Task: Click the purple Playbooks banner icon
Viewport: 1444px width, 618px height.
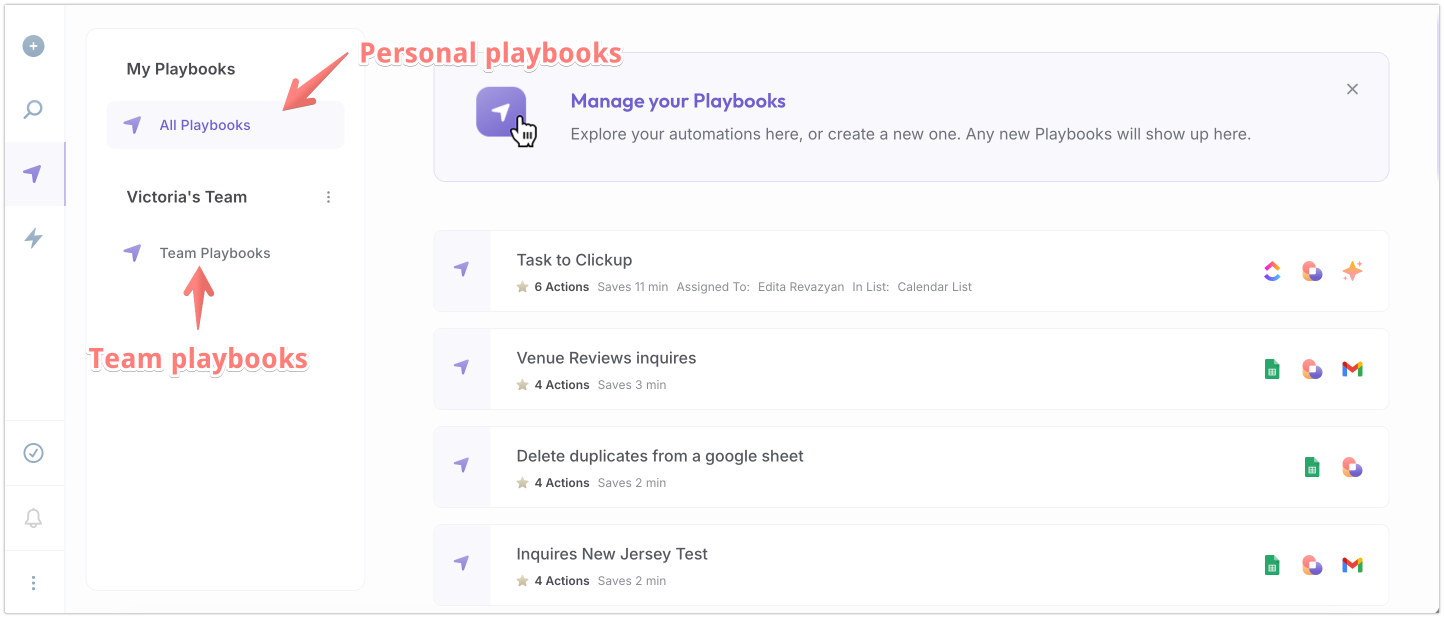Action: (501, 111)
